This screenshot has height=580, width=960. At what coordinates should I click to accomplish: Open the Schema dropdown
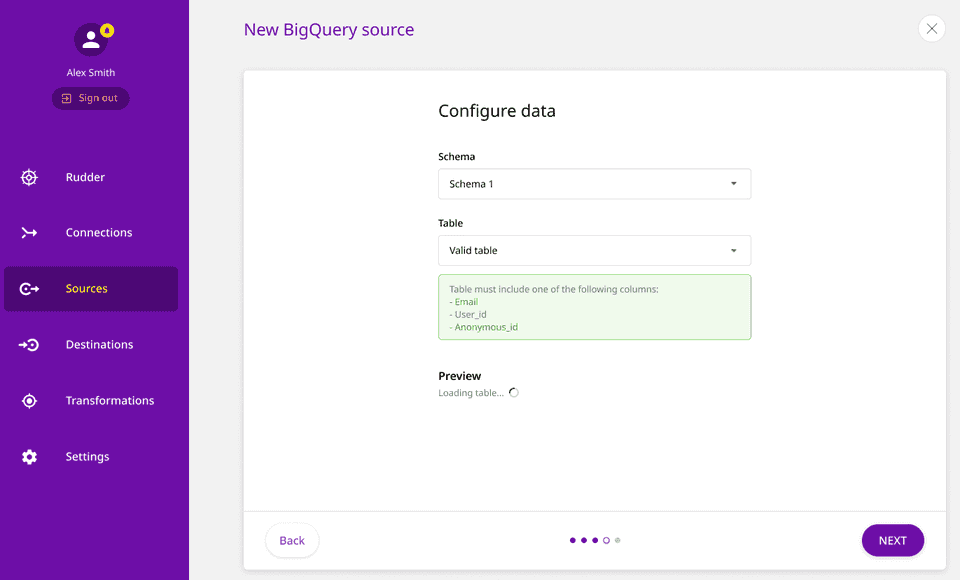click(594, 184)
